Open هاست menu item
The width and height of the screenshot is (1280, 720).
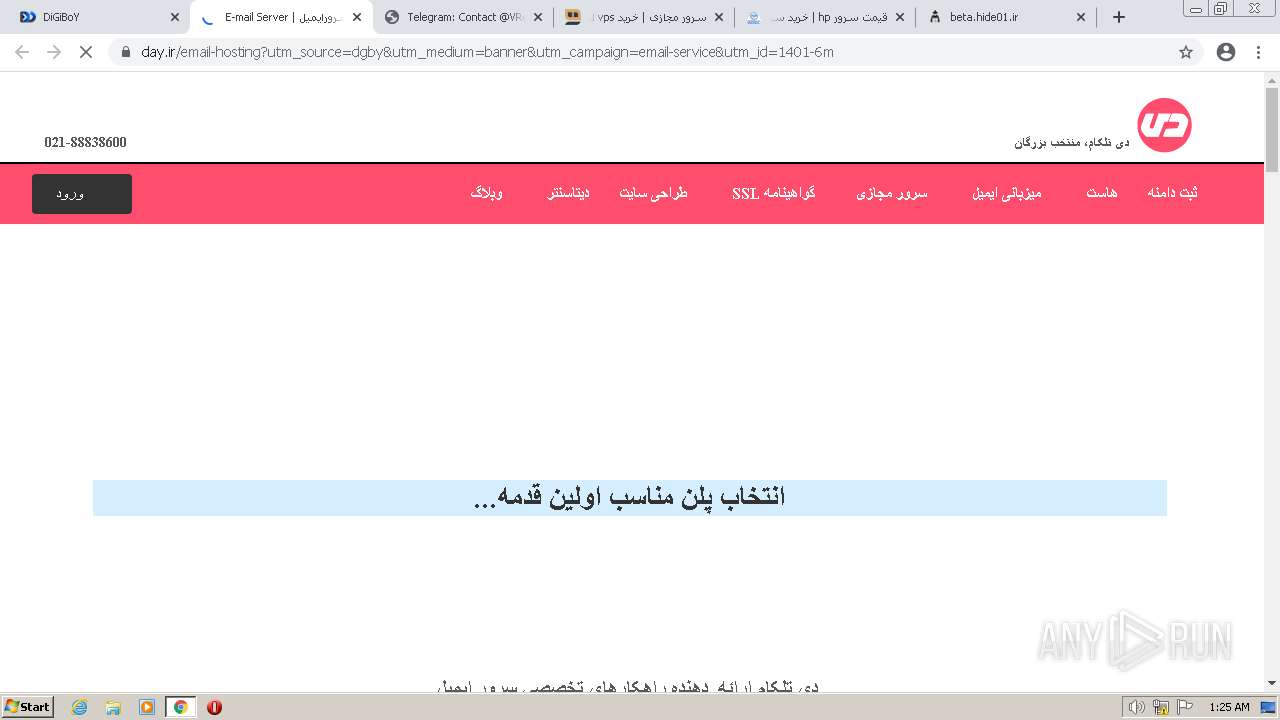coord(1102,193)
